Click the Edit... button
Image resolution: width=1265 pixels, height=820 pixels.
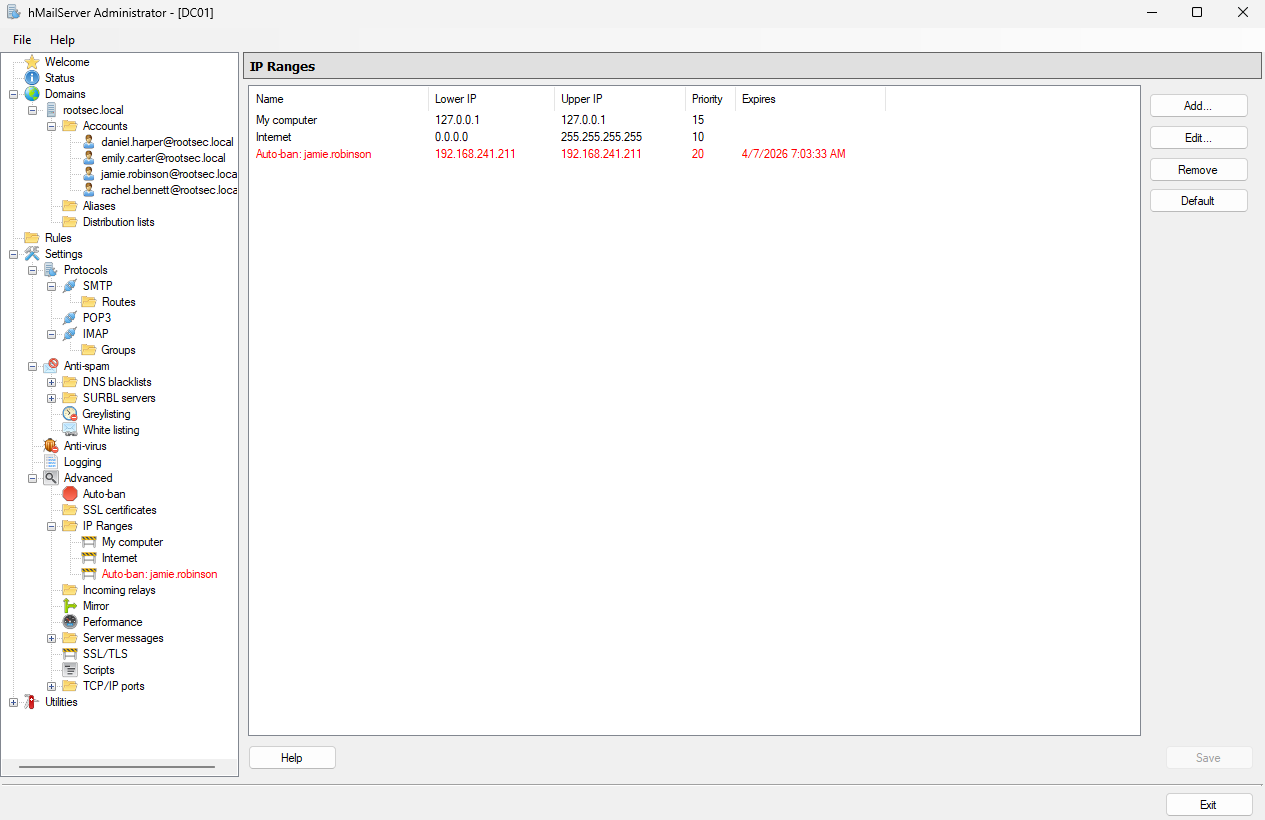(x=1198, y=138)
